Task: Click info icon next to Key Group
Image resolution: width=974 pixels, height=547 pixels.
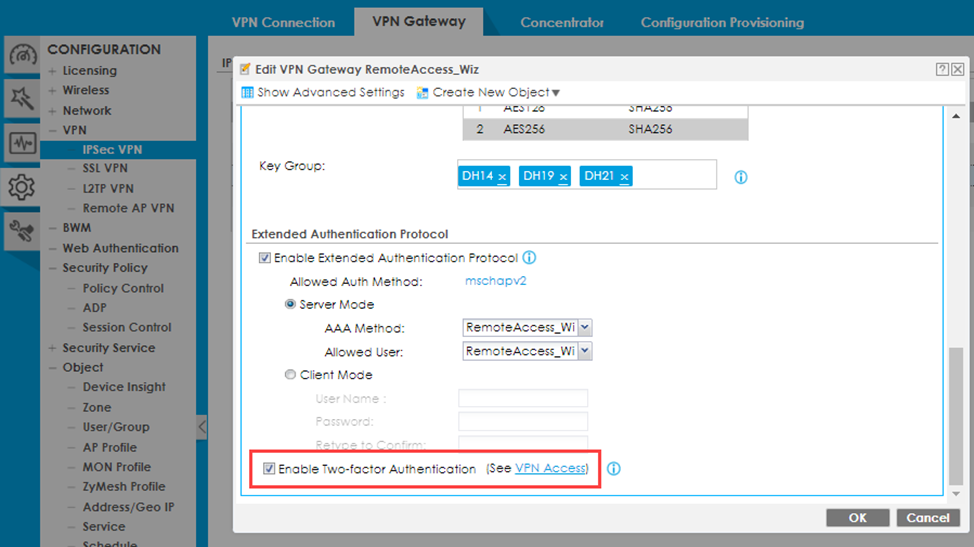Action: click(741, 177)
